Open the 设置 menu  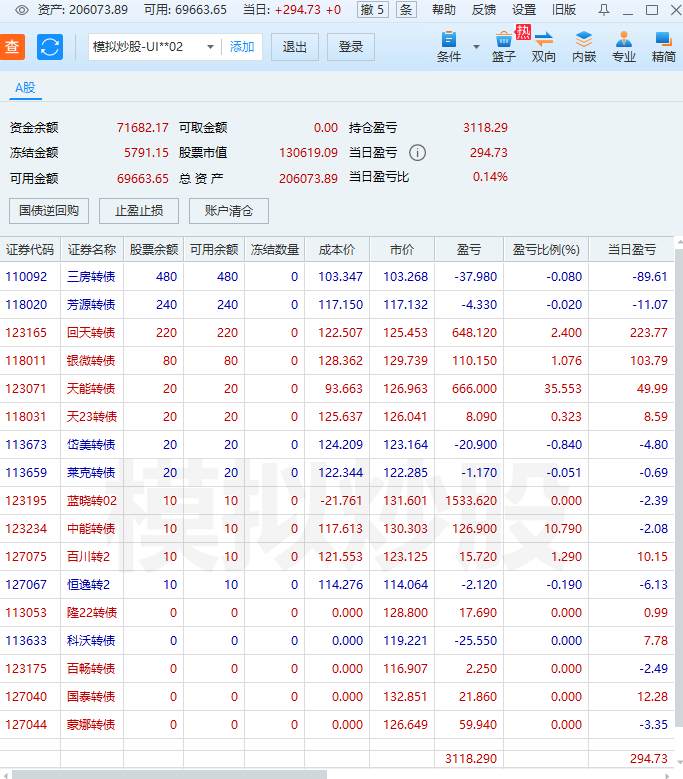(524, 10)
